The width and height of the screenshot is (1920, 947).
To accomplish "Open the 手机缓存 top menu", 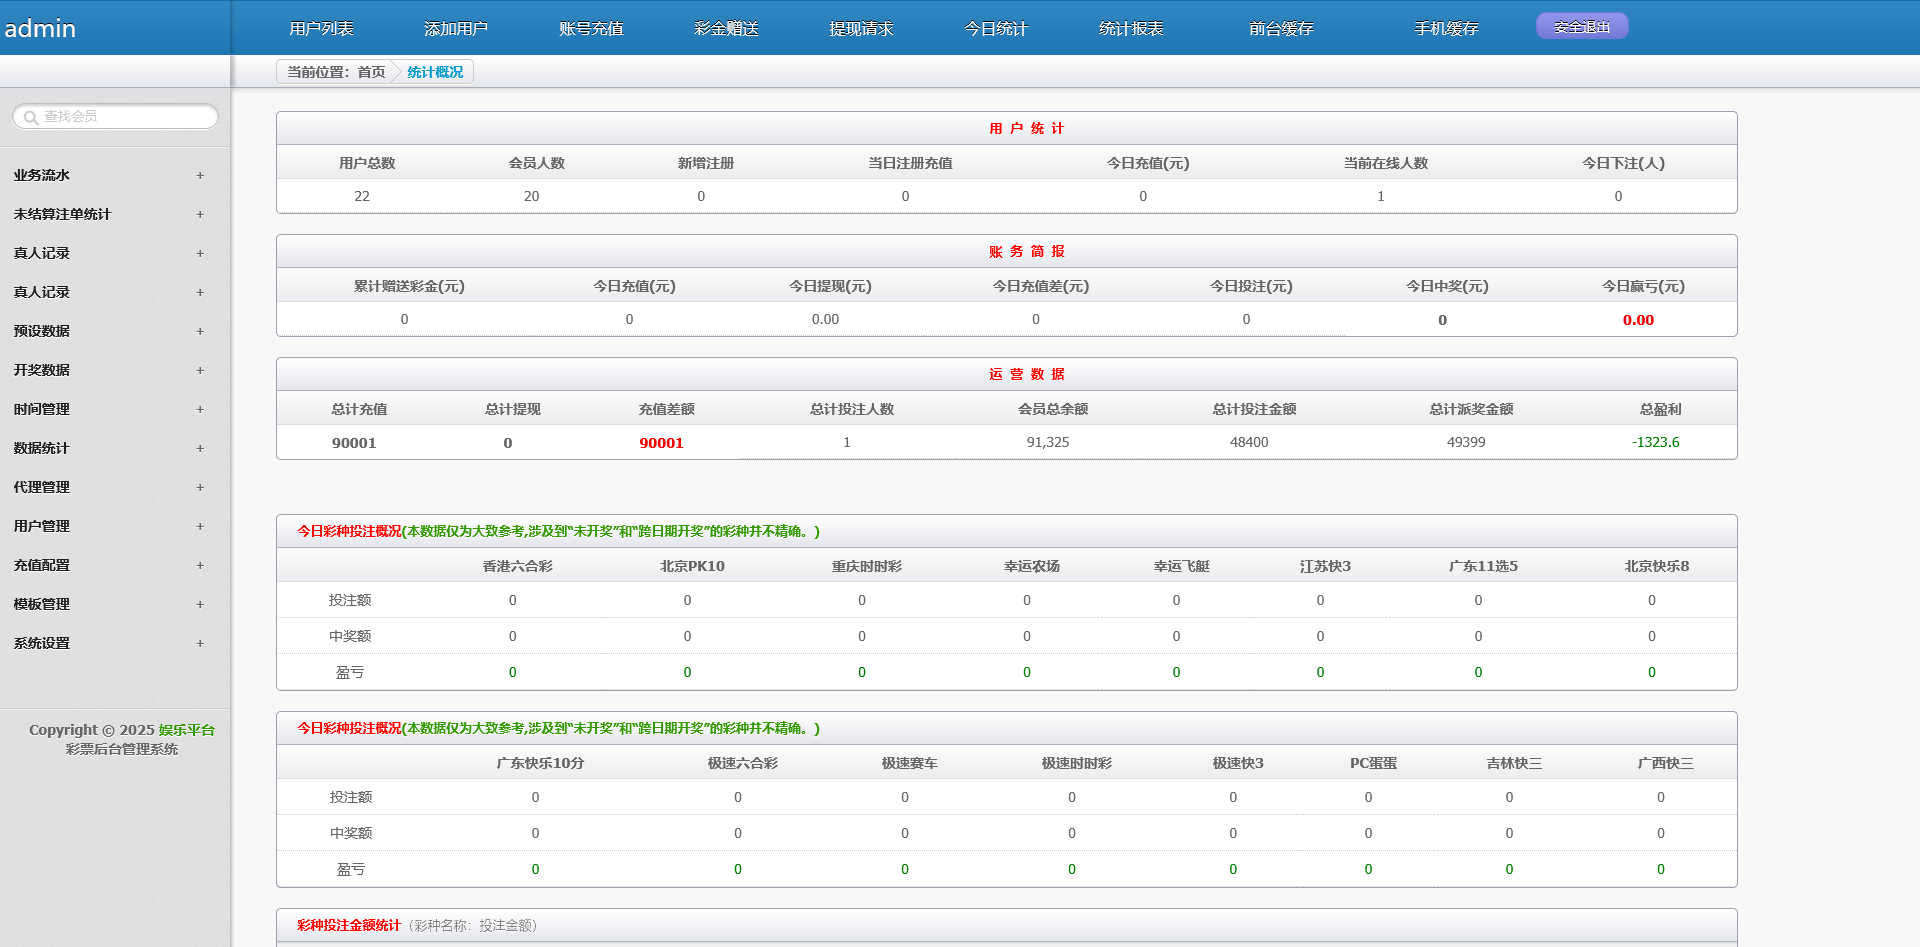I will point(1446,28).
